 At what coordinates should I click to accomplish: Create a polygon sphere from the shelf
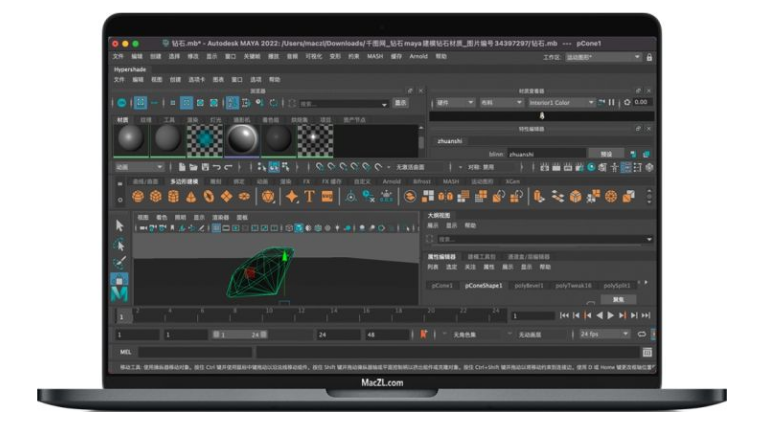[138, 197]
